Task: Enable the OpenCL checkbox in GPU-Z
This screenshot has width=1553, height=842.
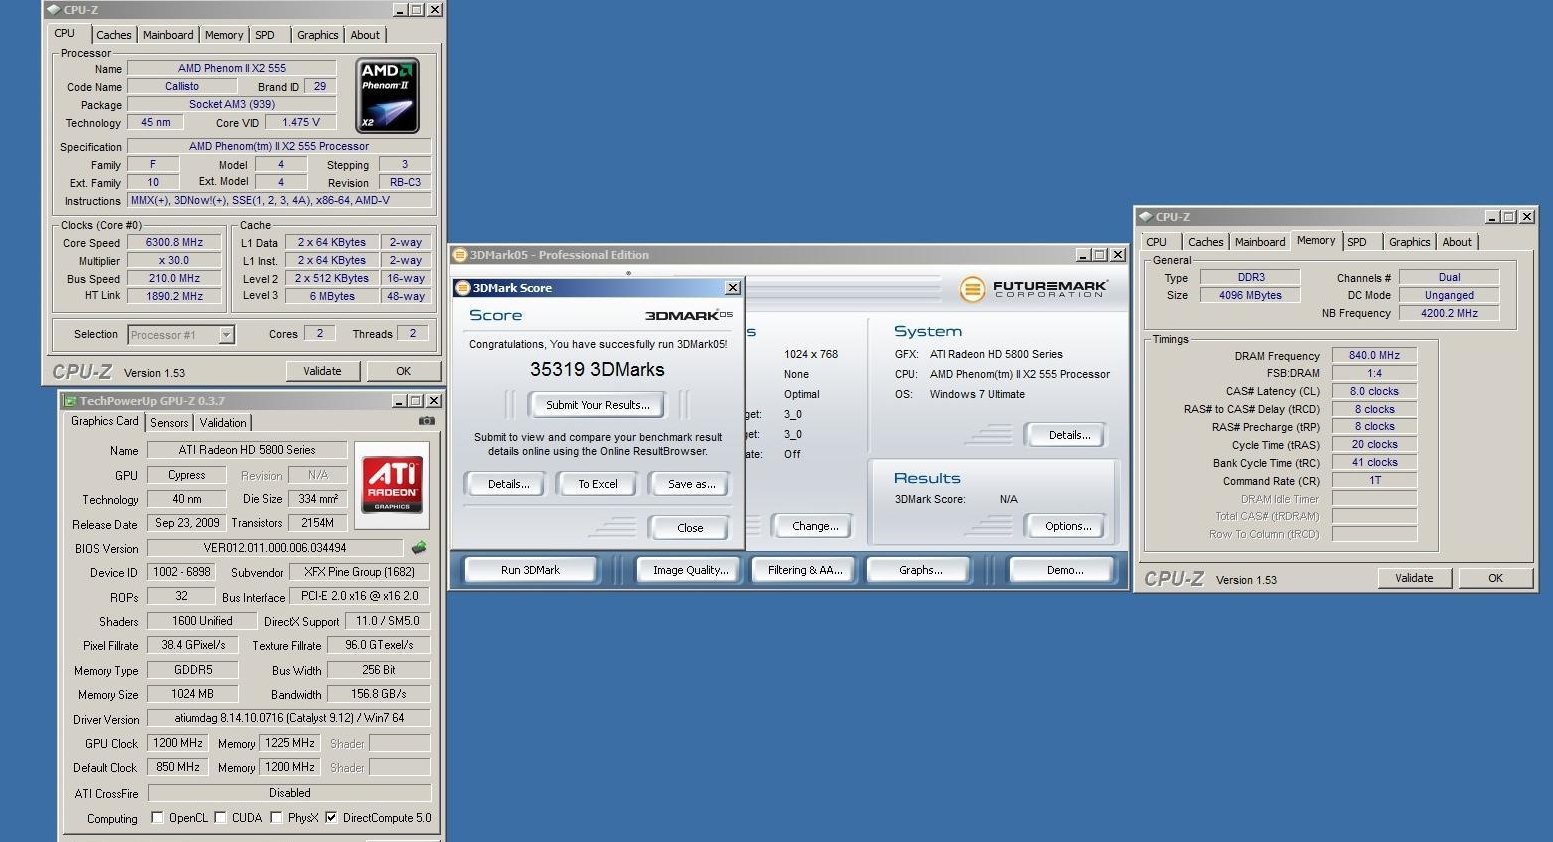Action: pyautogui.click(x=157, y=817)
